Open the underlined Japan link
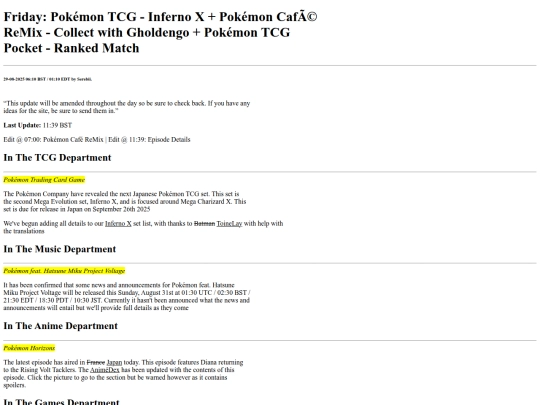 point(114,362)
